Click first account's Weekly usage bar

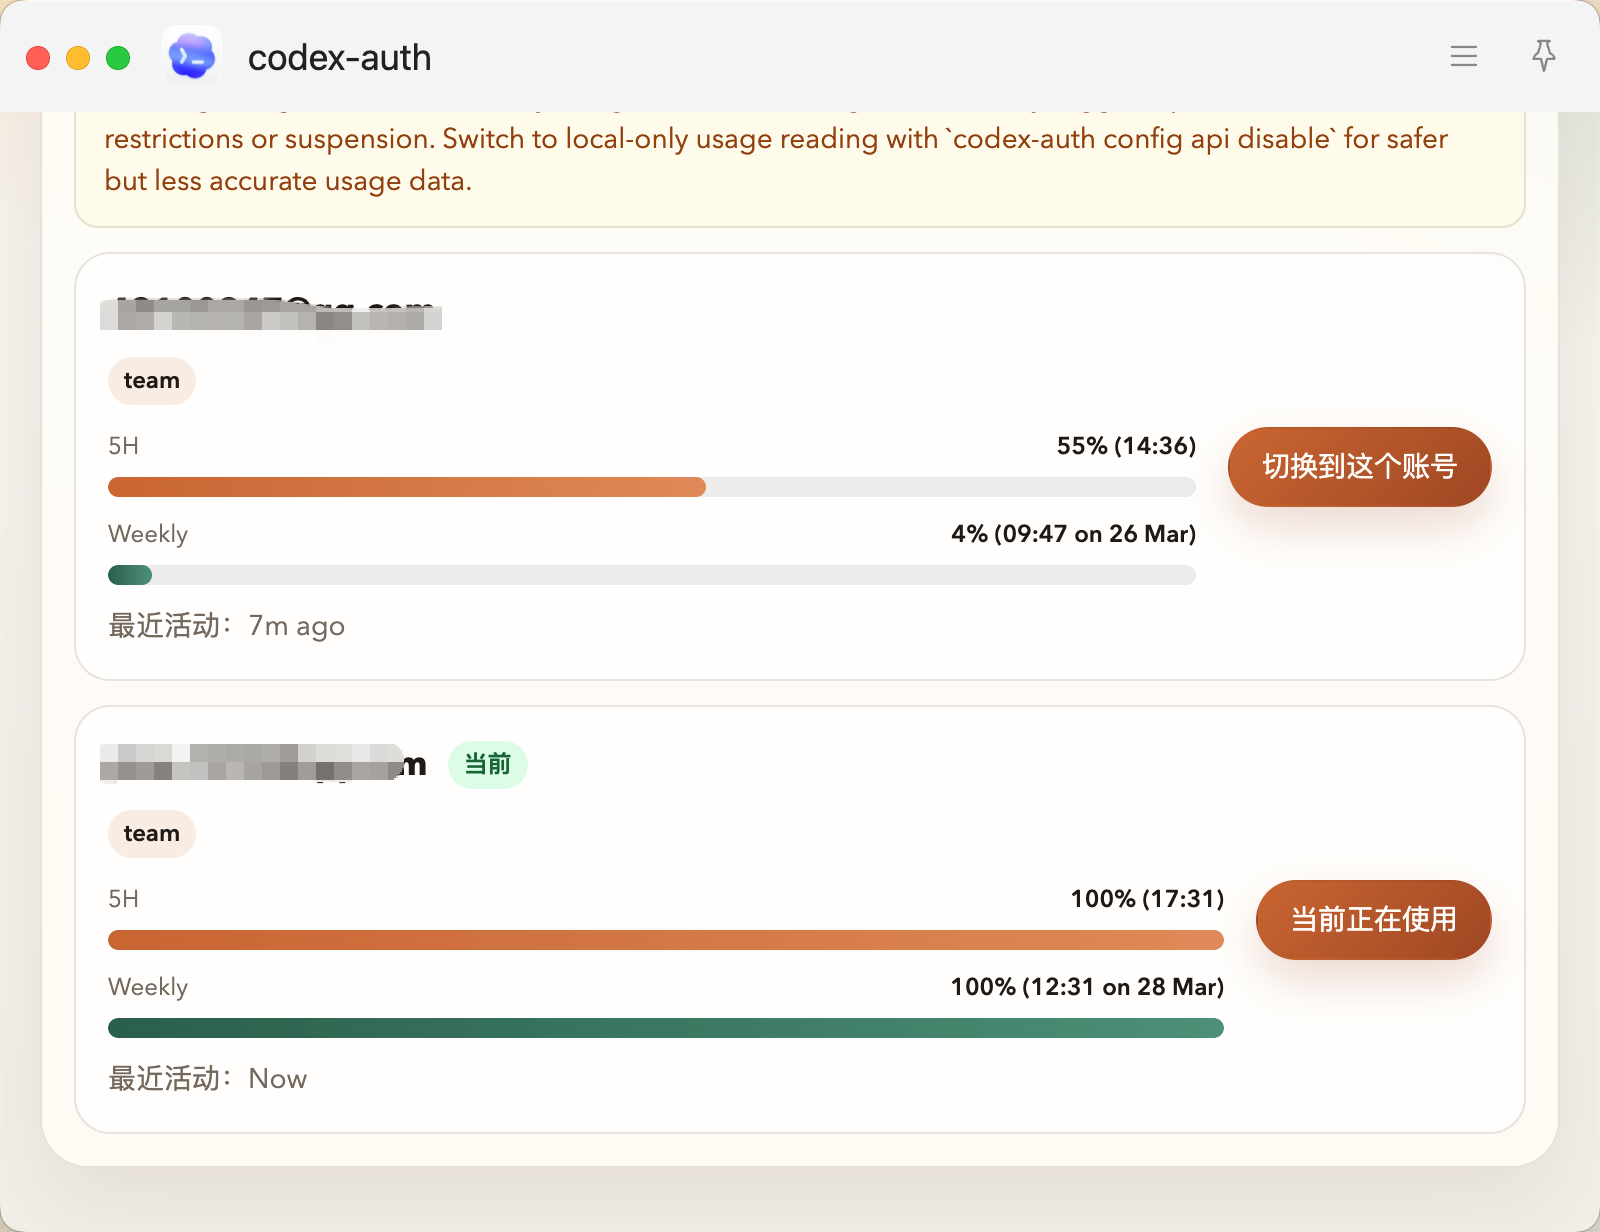651,575
